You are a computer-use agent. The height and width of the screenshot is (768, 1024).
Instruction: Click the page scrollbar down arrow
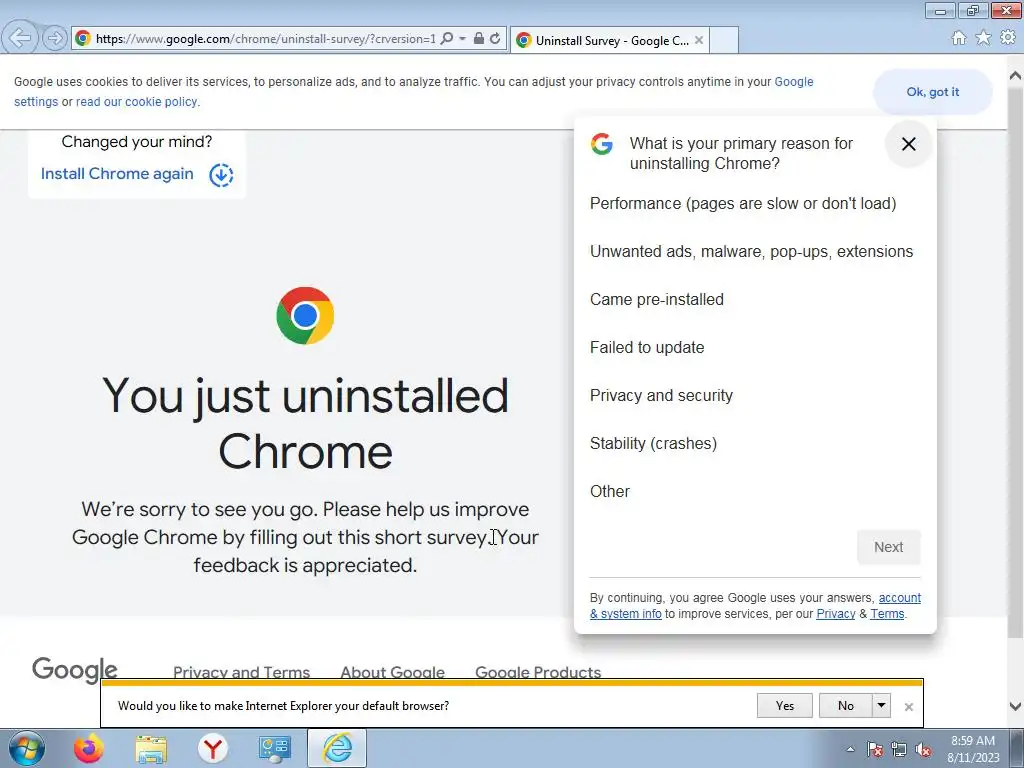(x=1016, y=706)
